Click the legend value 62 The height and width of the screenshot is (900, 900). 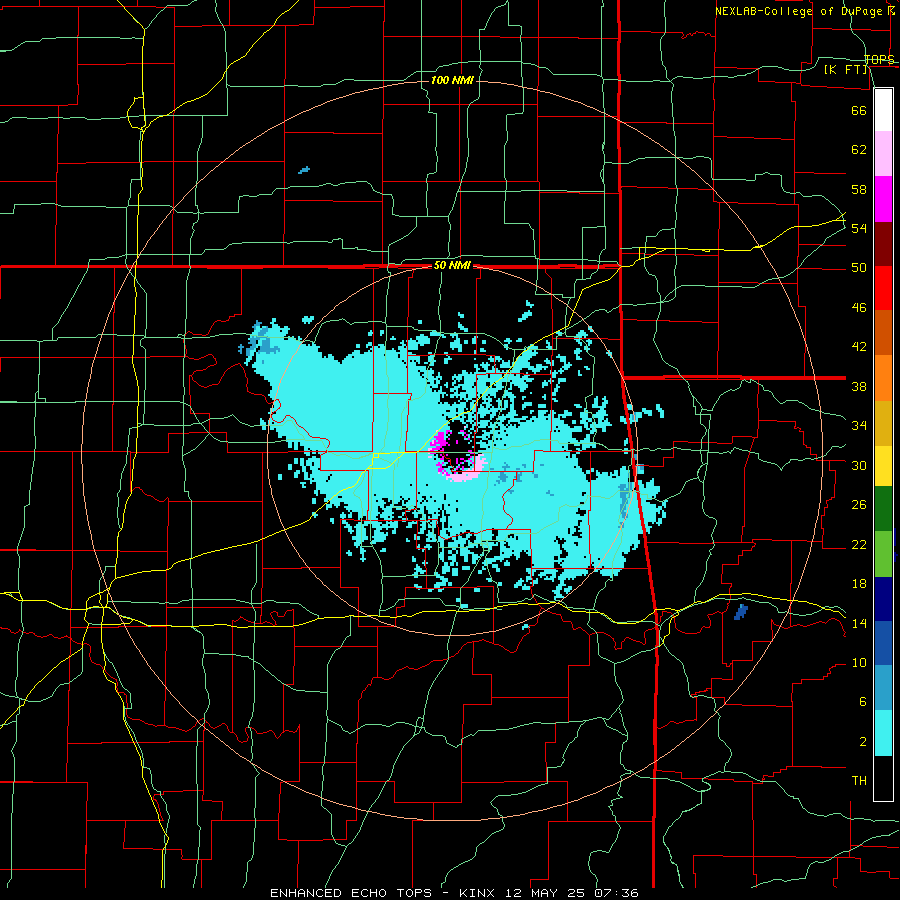point(859,150)
